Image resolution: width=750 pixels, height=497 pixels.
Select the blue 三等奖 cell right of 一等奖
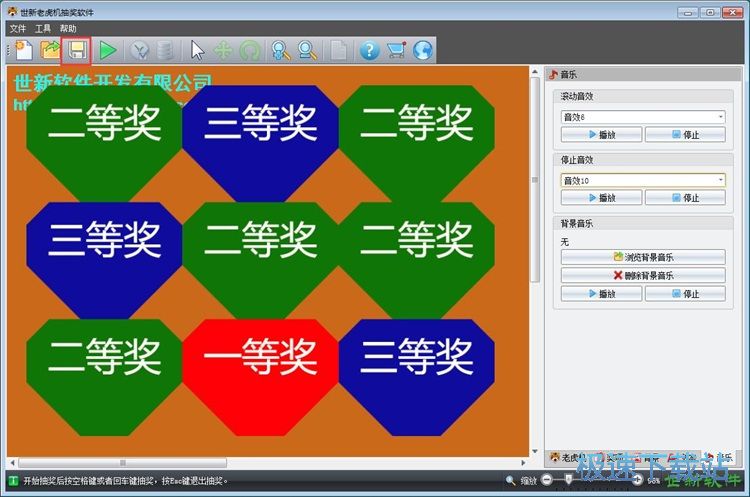417,377
